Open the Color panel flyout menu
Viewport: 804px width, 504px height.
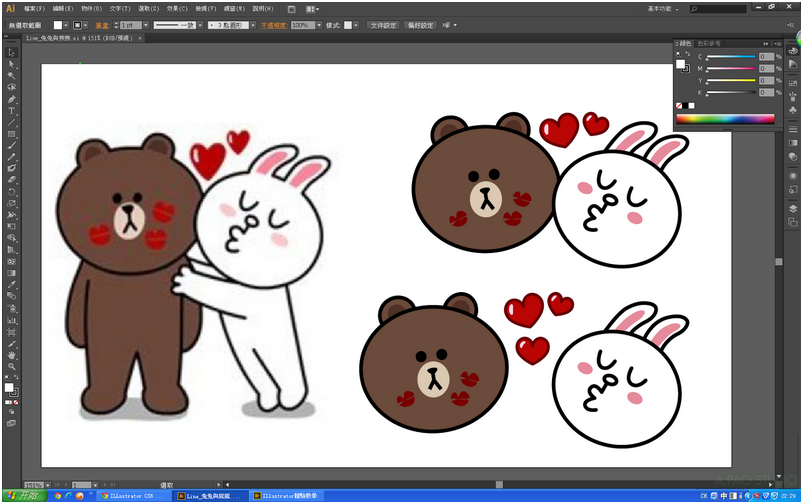pyautogui.click(x=778, y=44)
